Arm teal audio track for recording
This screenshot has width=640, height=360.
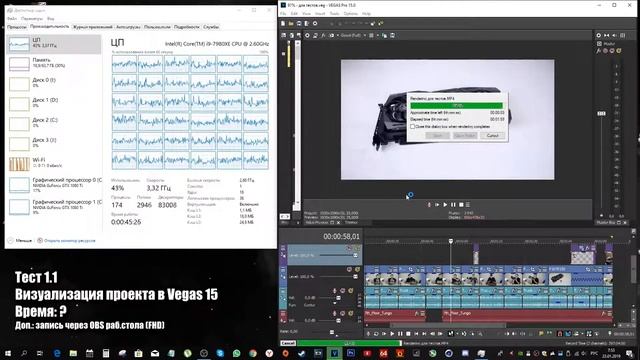click(x=335, y=291)
